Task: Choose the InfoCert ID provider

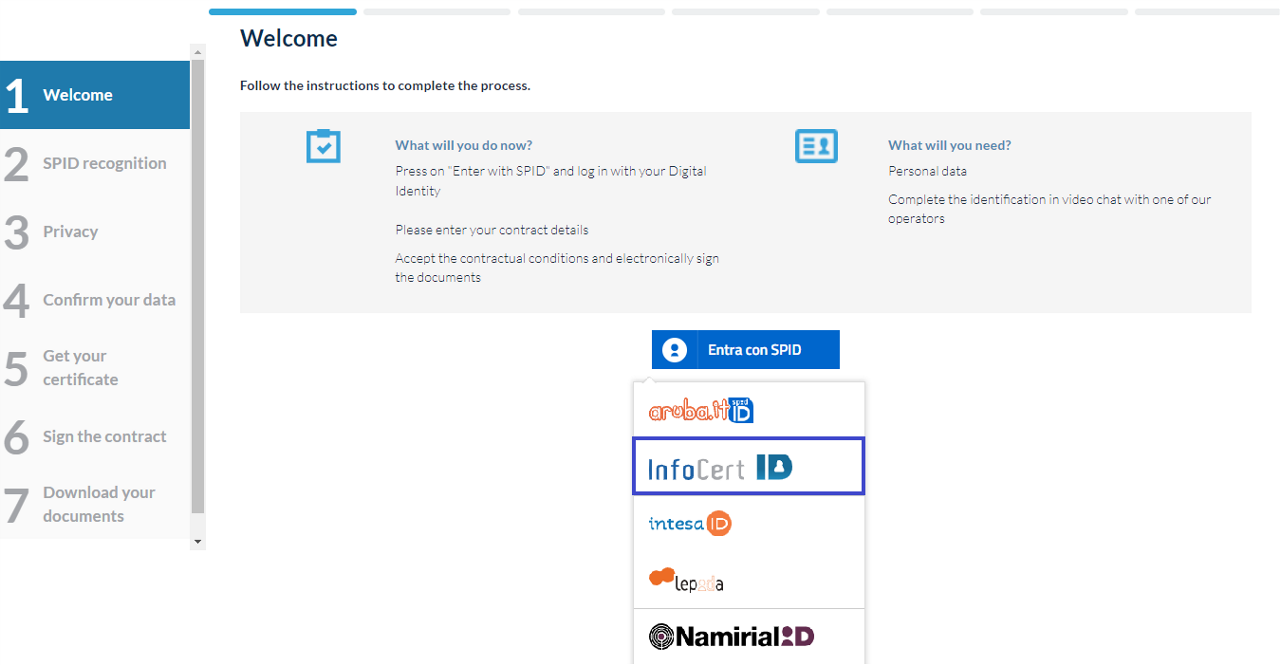Action: (x=720, y=467)
